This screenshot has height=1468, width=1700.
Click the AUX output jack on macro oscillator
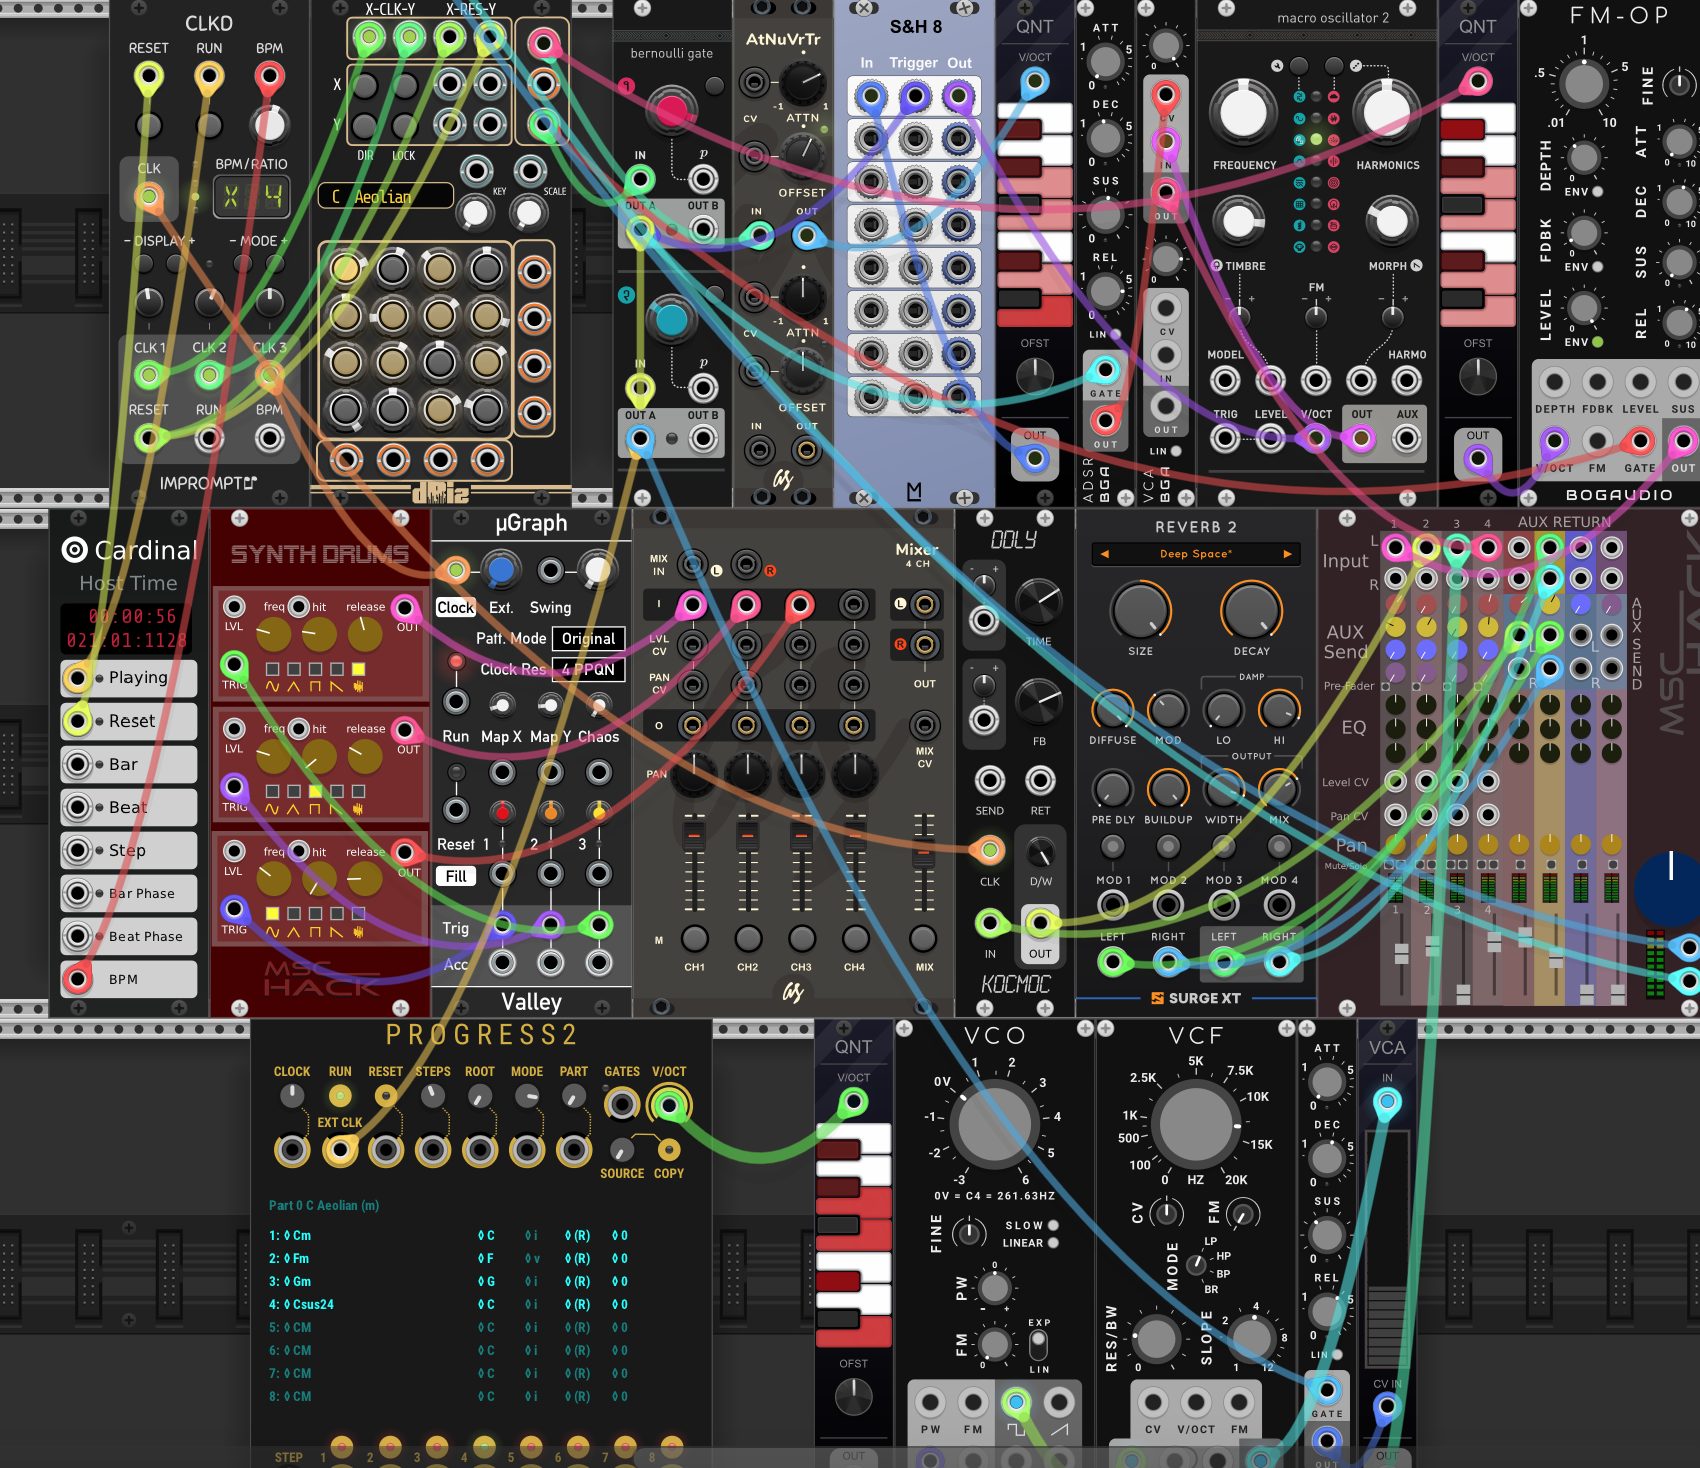1407,438
